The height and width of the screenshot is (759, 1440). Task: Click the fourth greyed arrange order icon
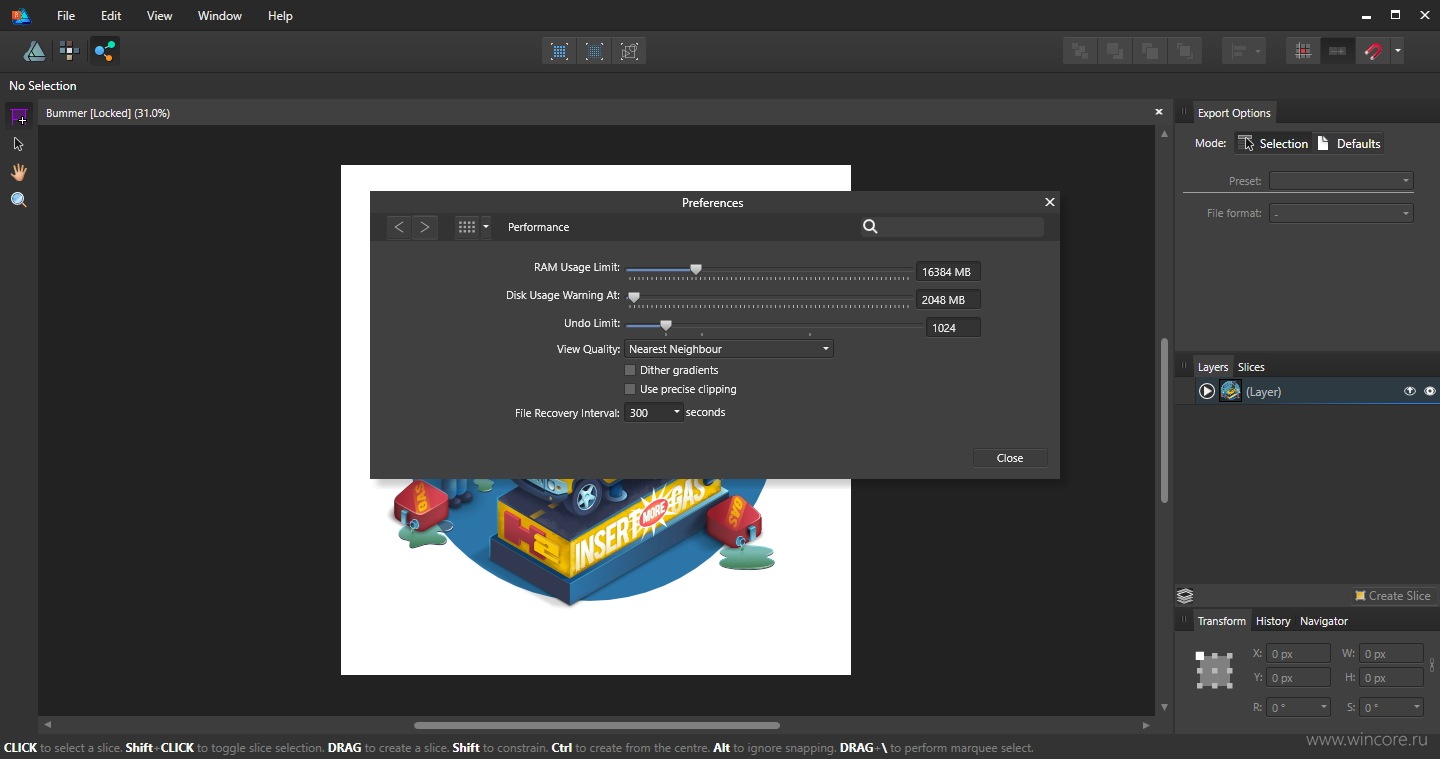pyautogui.click(x=1185, y=51)
